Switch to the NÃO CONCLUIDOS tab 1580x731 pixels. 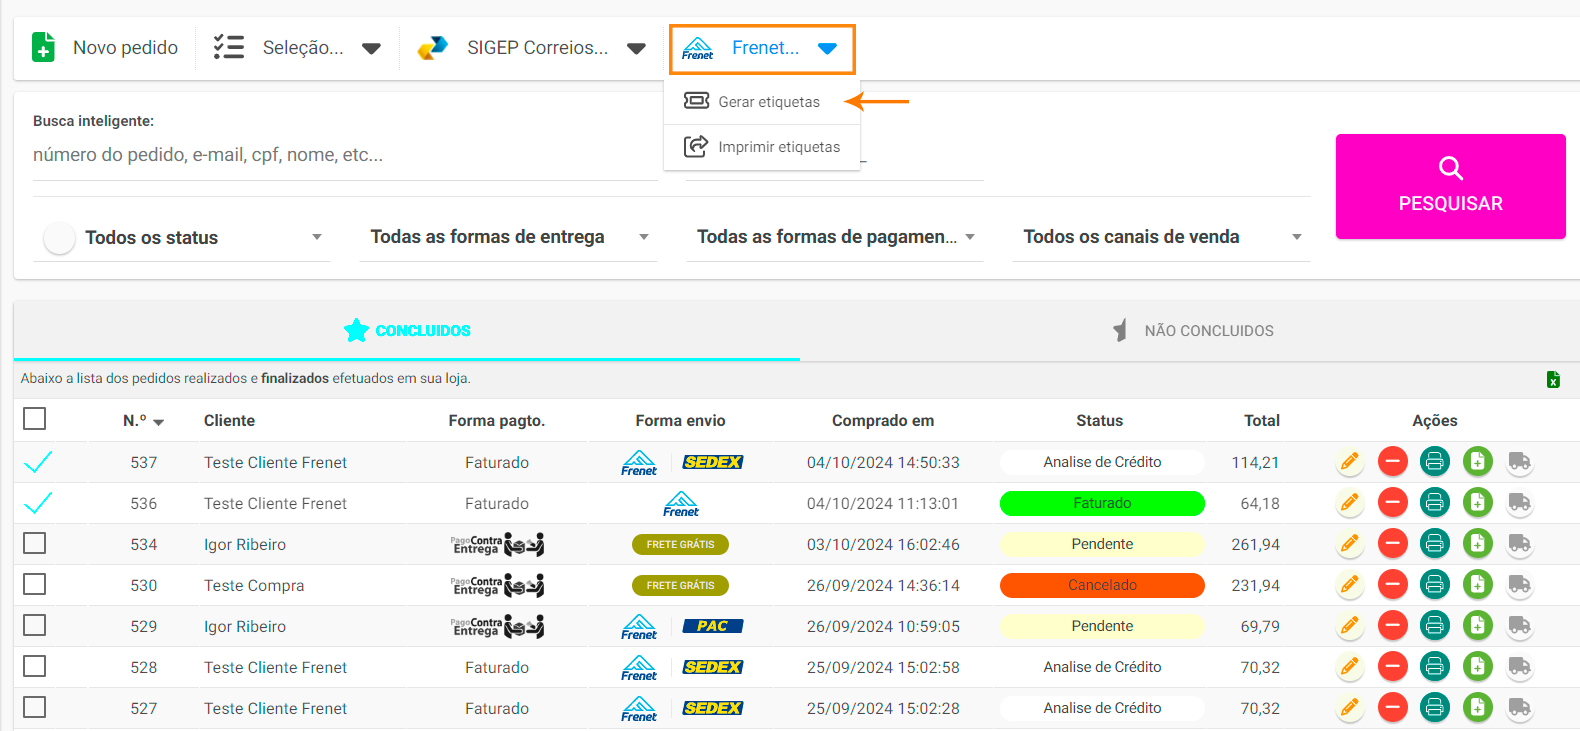tap(1192, 331)
